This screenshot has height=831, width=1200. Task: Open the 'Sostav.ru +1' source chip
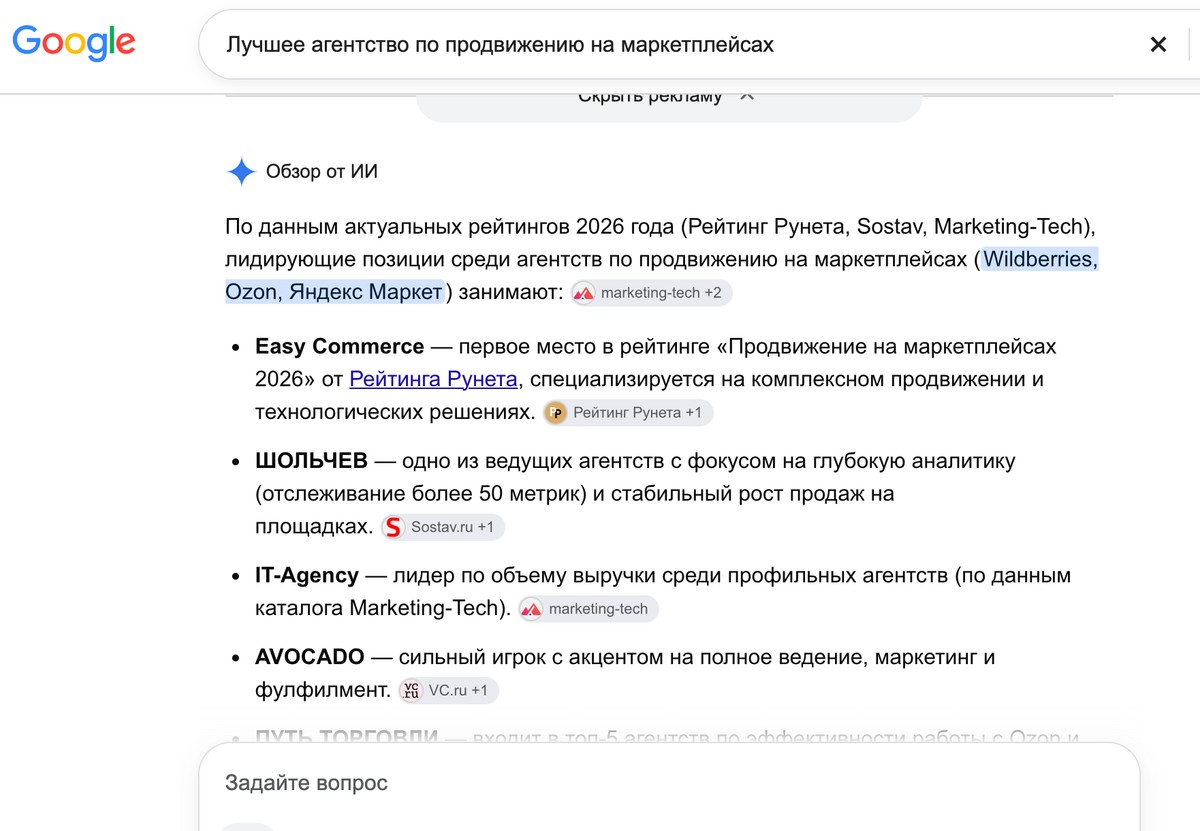tap(443, 527)
